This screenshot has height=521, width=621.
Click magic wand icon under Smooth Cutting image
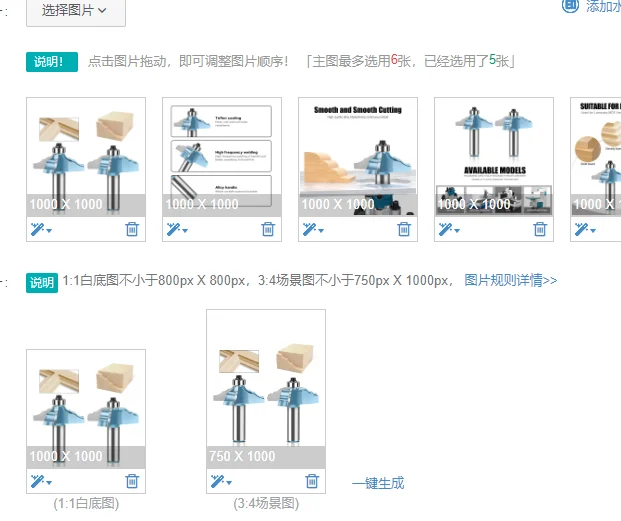(309, 229)
